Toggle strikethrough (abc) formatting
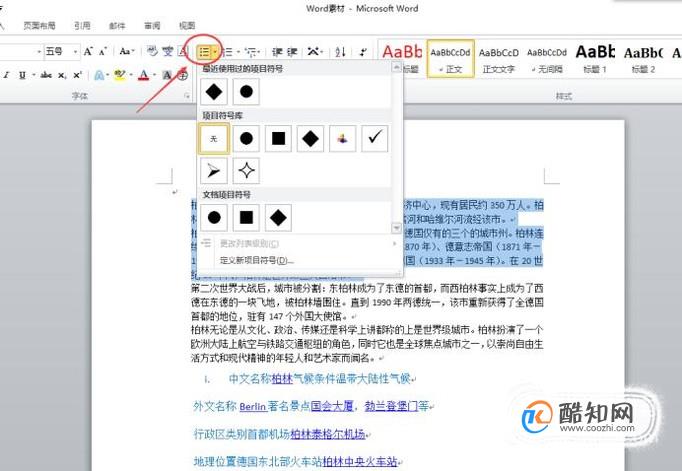 (45, 76)
